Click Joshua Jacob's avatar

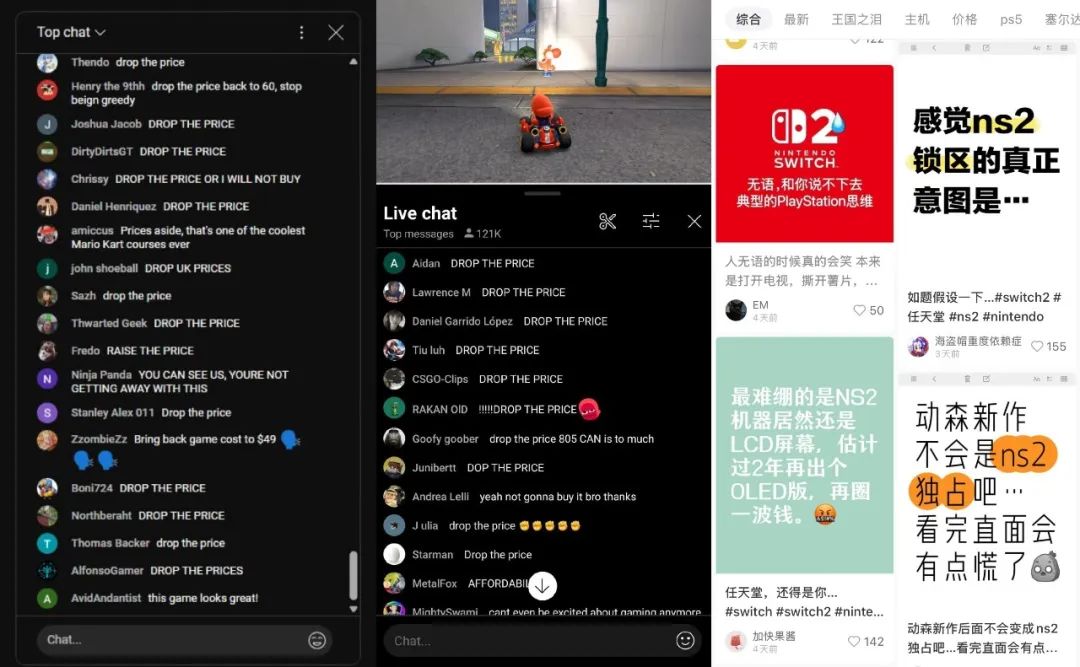pyautogui.click(x=47, y=124)
